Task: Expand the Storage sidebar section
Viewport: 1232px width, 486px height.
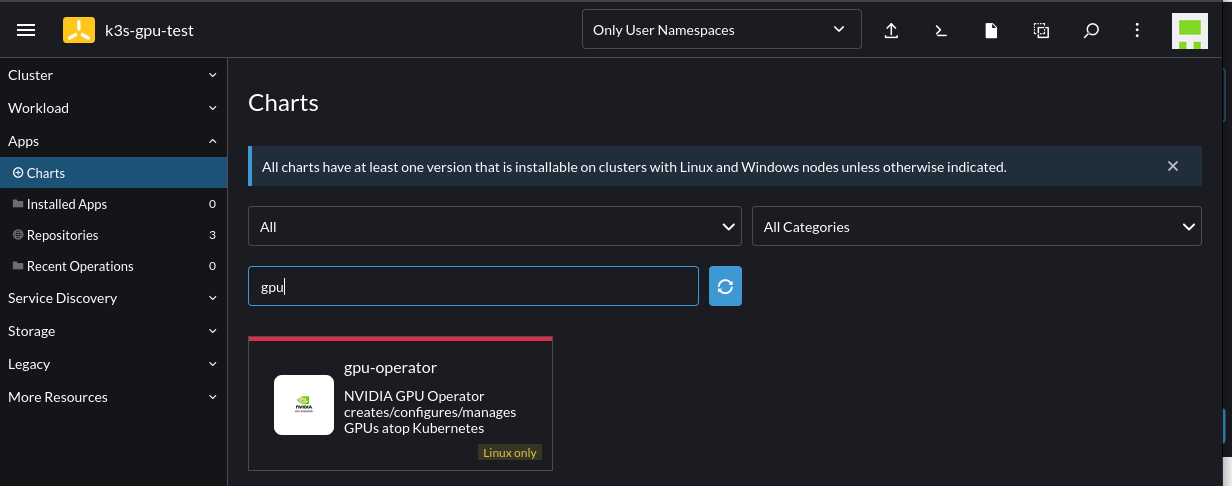Action: tap(113, 331)
